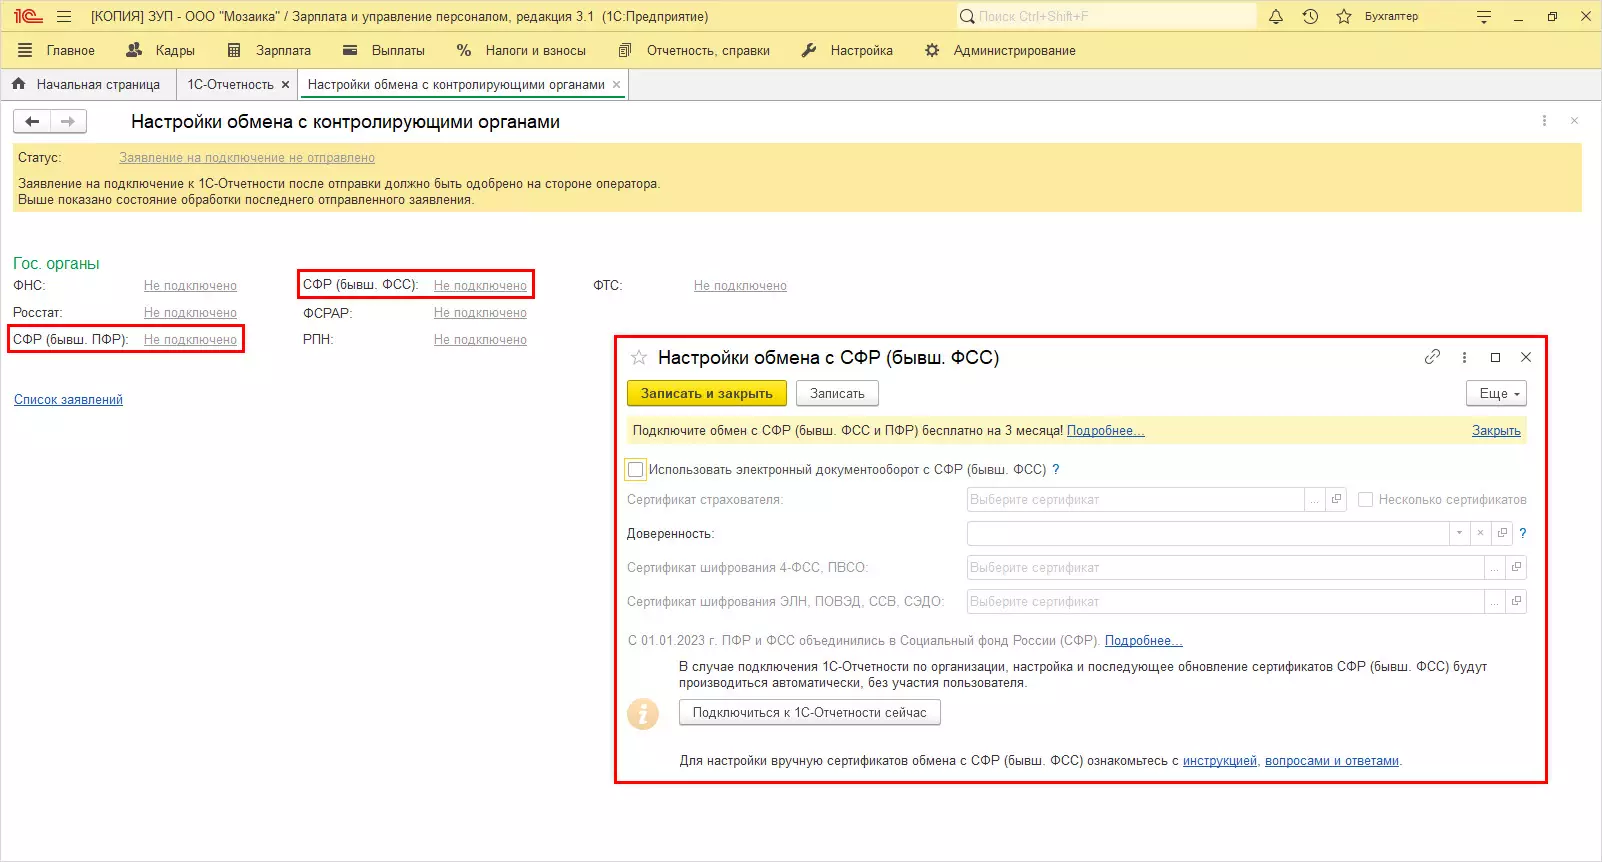This screenshot has width=1602, height=862.
Task: Open the notifications bell
Action: tap(1276, 17)
